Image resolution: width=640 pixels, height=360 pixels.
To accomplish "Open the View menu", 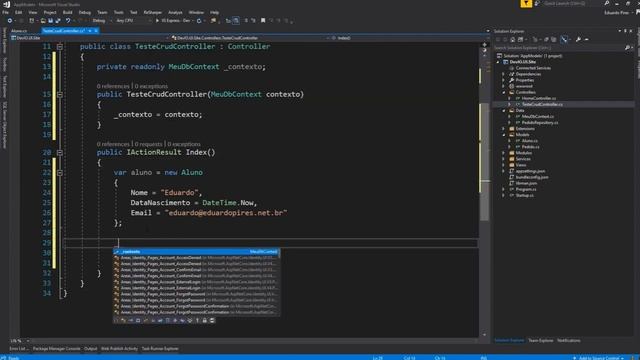I will (x=33, y=13).
